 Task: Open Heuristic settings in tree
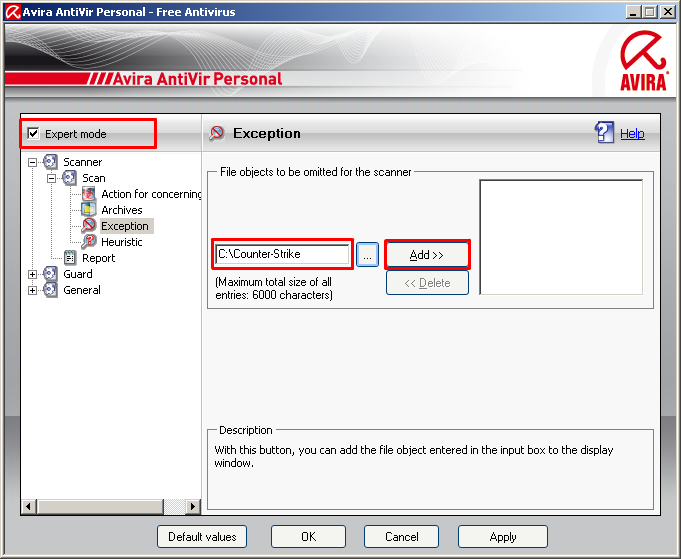point(122,242)
